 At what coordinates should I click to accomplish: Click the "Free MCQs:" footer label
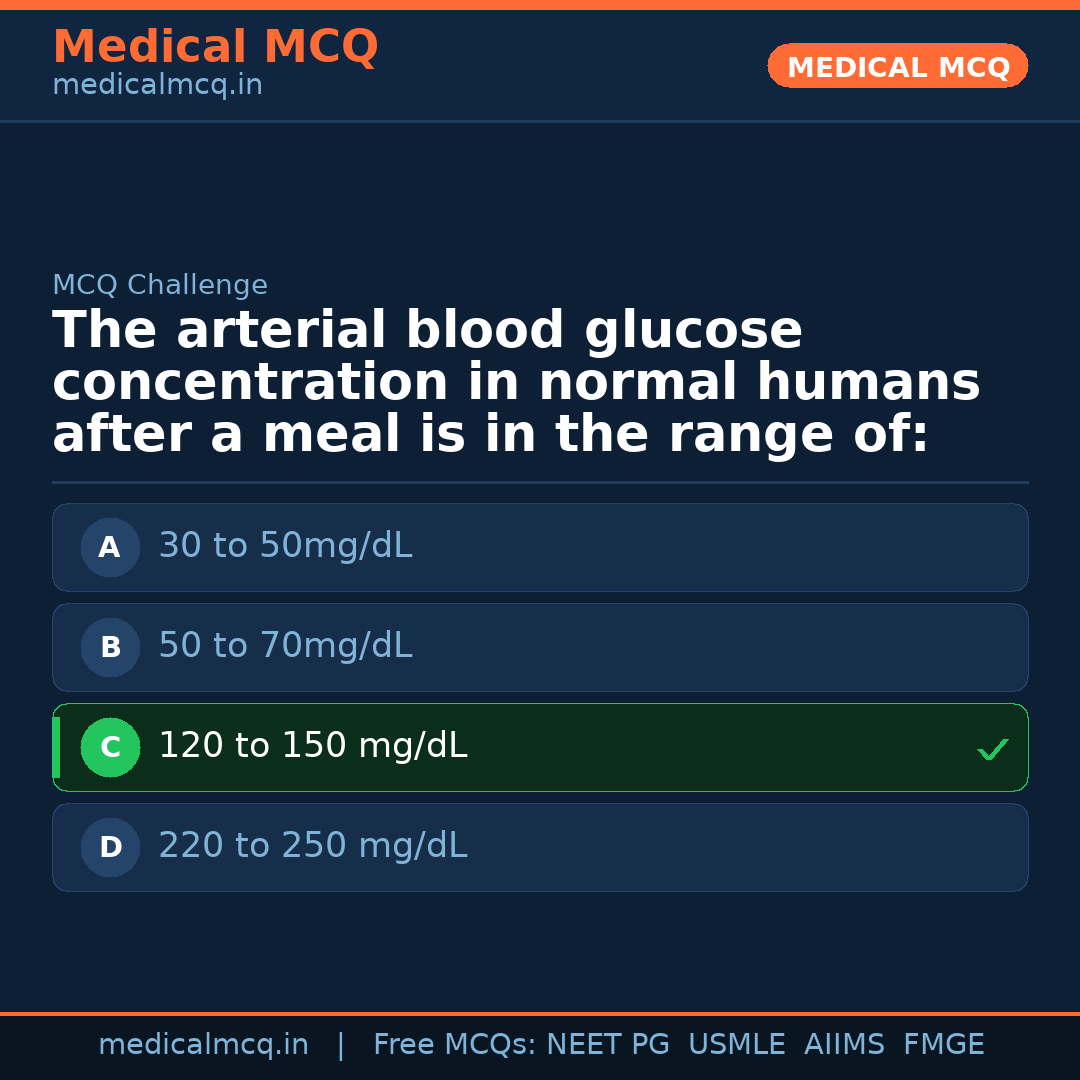click(x=455, y=1045)
